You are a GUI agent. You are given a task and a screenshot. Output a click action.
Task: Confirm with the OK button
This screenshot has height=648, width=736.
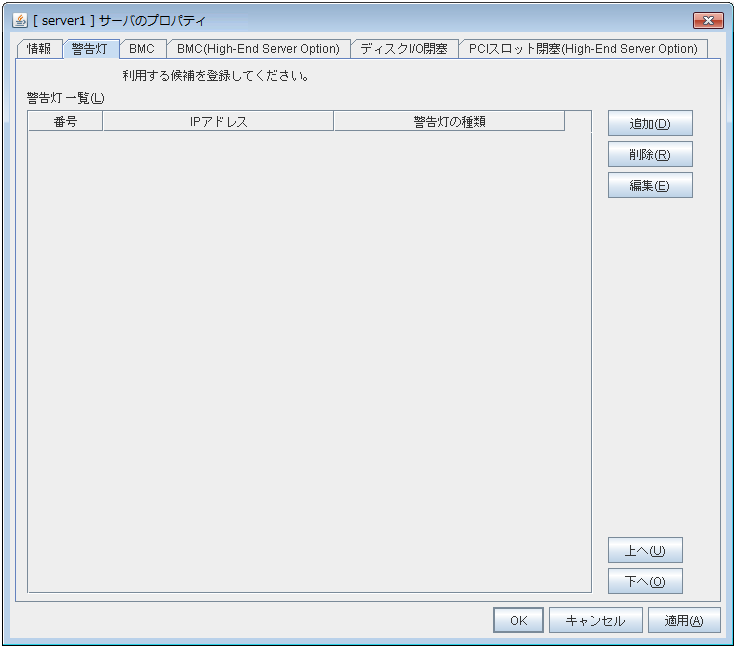pyautogui.click(x=518, y=621)
